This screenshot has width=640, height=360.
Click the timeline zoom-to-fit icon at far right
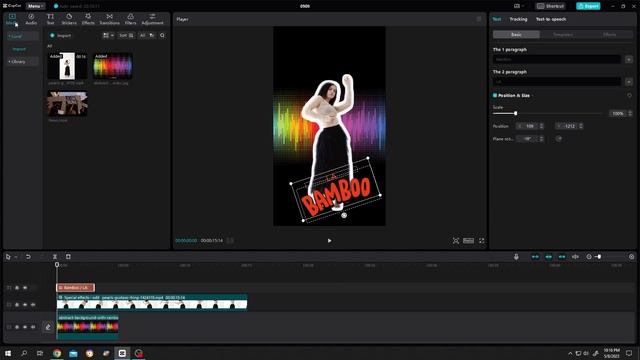[x=631, y=257]
